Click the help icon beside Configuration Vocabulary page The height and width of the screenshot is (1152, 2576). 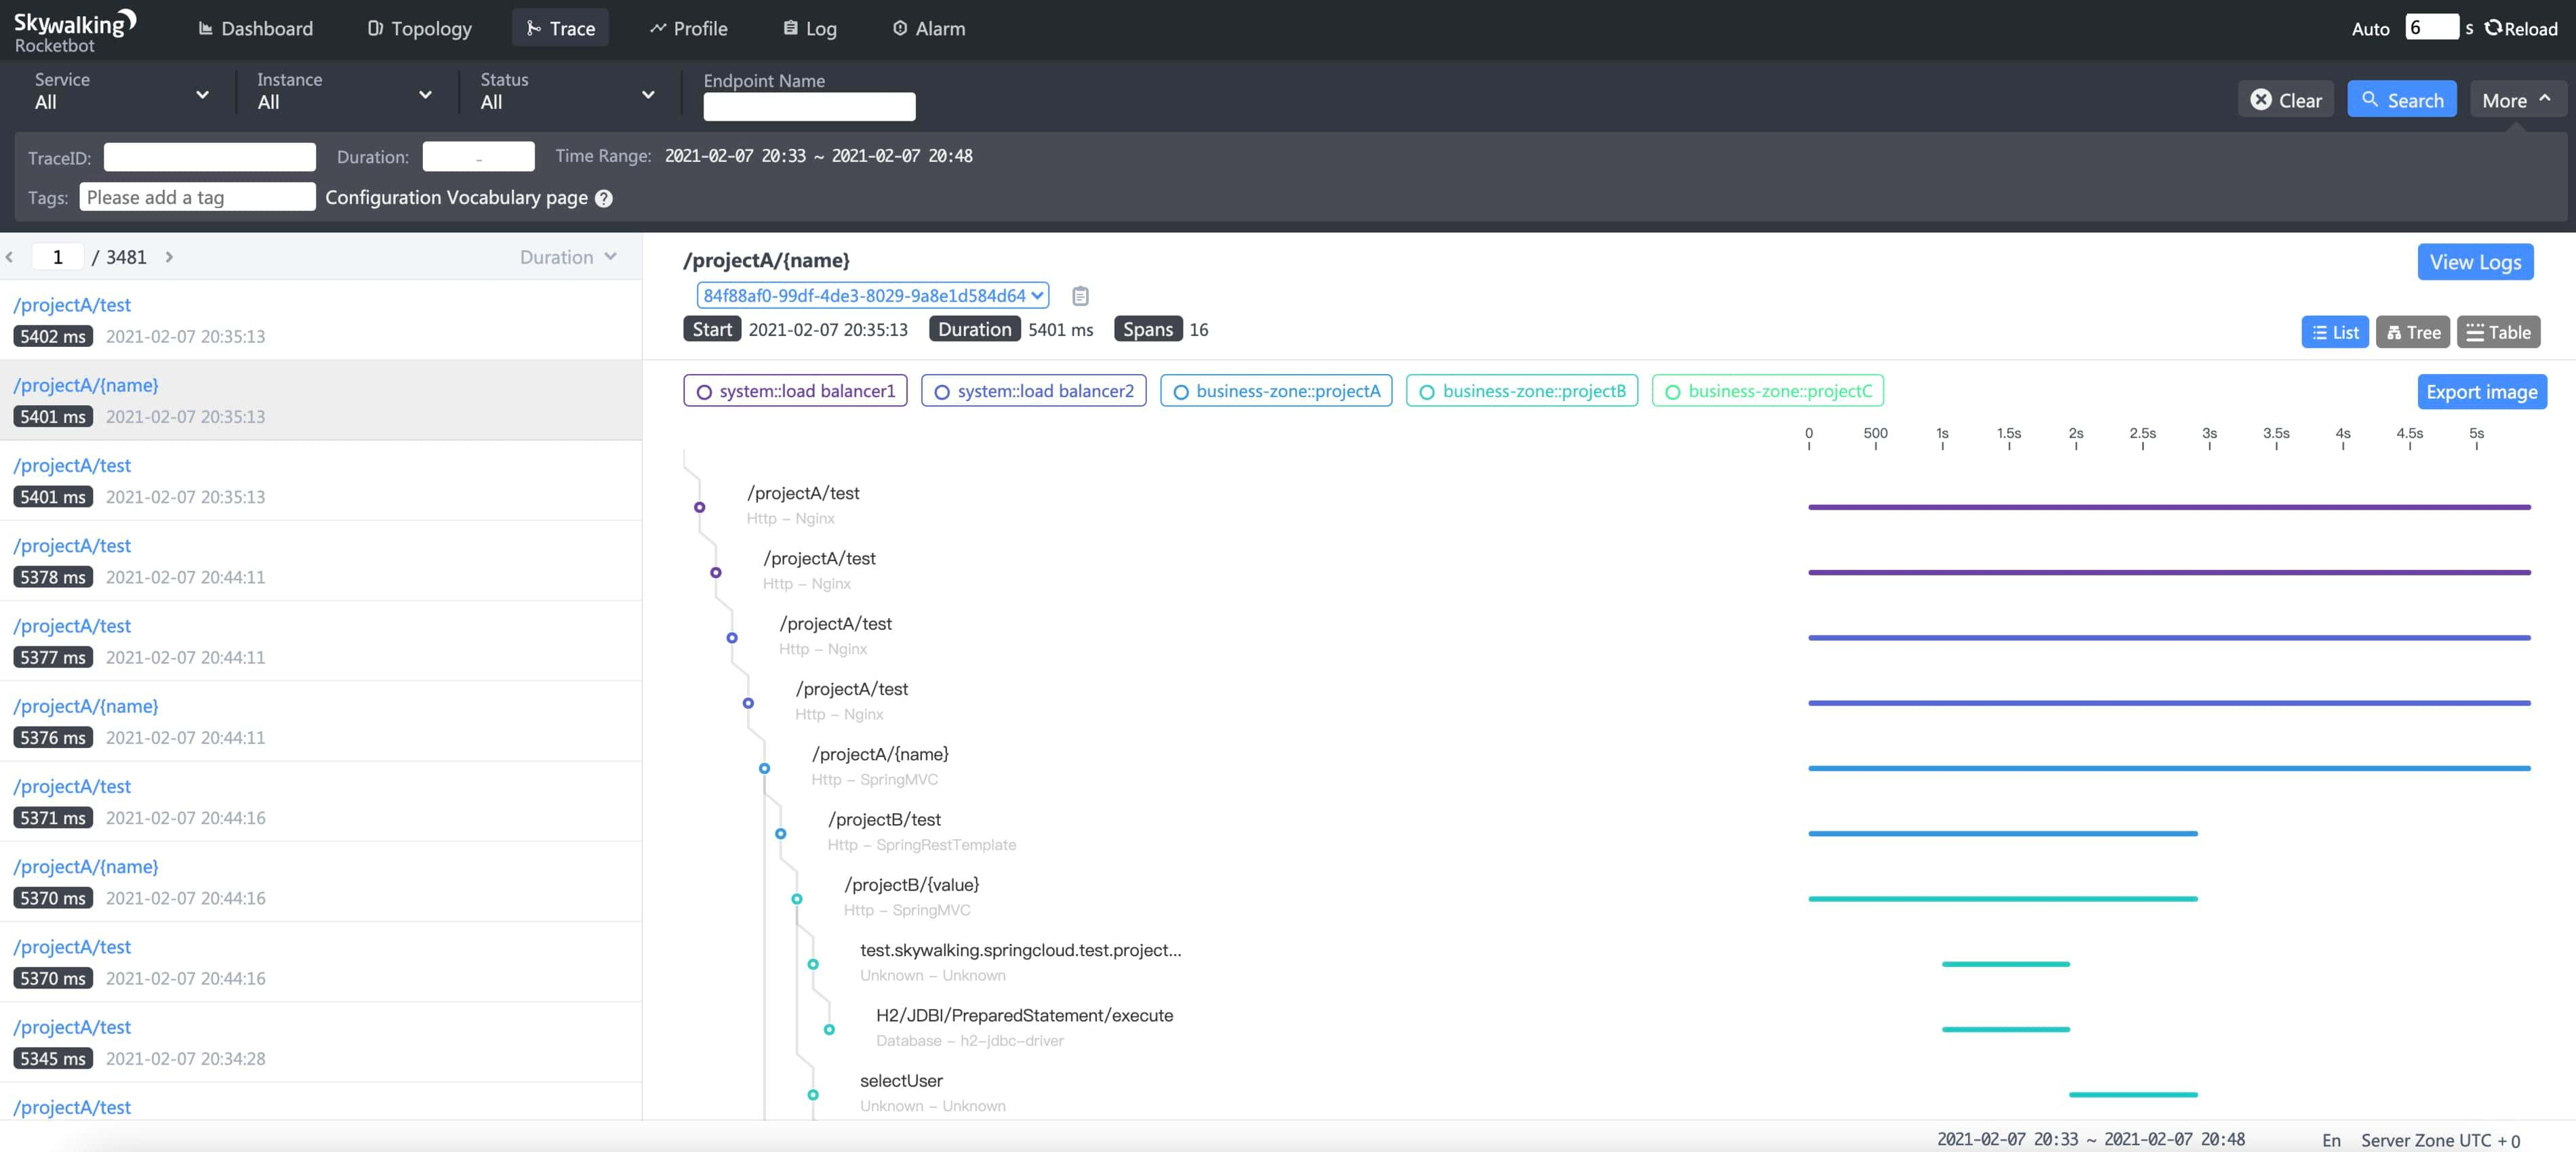(x=604, y=198)
